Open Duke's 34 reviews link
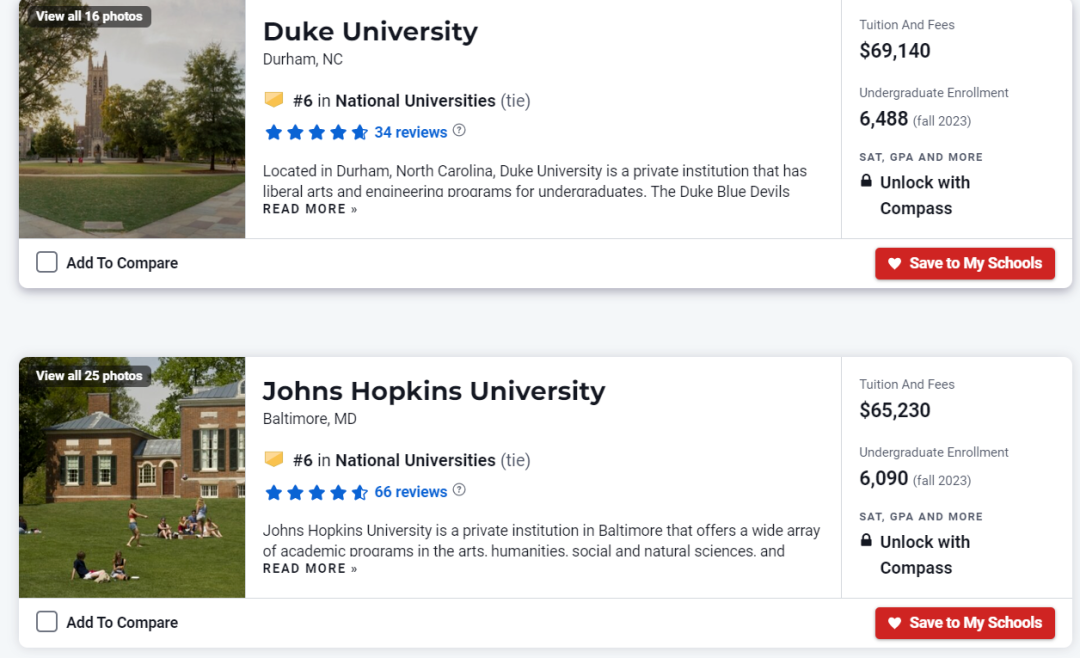Image resolution: width=1080 pixels, height=658 pixels. [410, 132]
